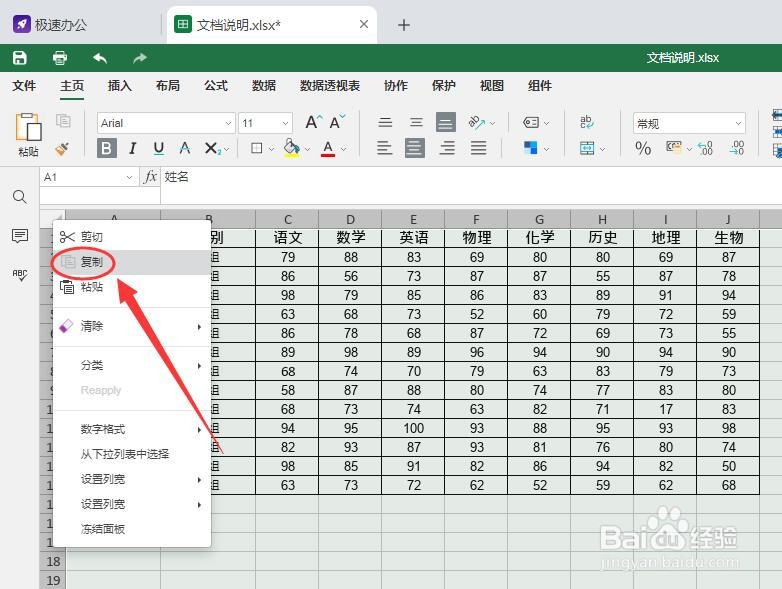Click the Format Painter brush icon
The width and height of the screenshot is (782, 589).
point(62,148)
